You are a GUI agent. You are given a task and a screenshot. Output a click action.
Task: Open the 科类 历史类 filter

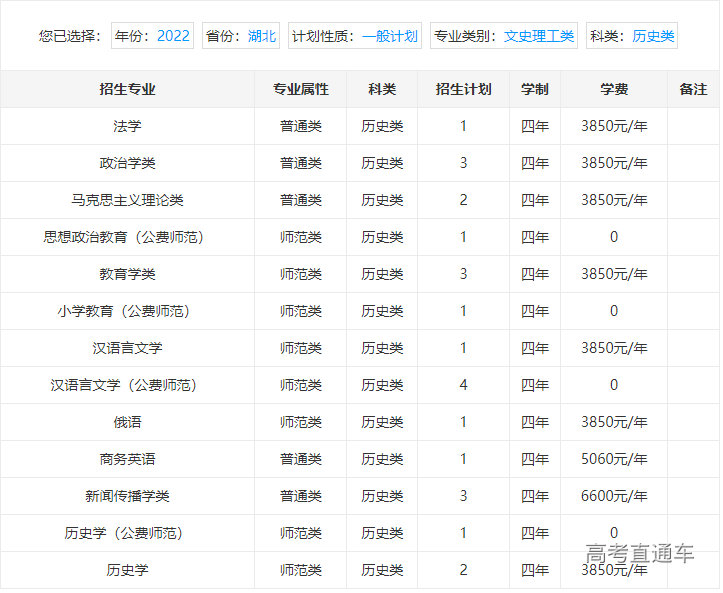(632, 36)
